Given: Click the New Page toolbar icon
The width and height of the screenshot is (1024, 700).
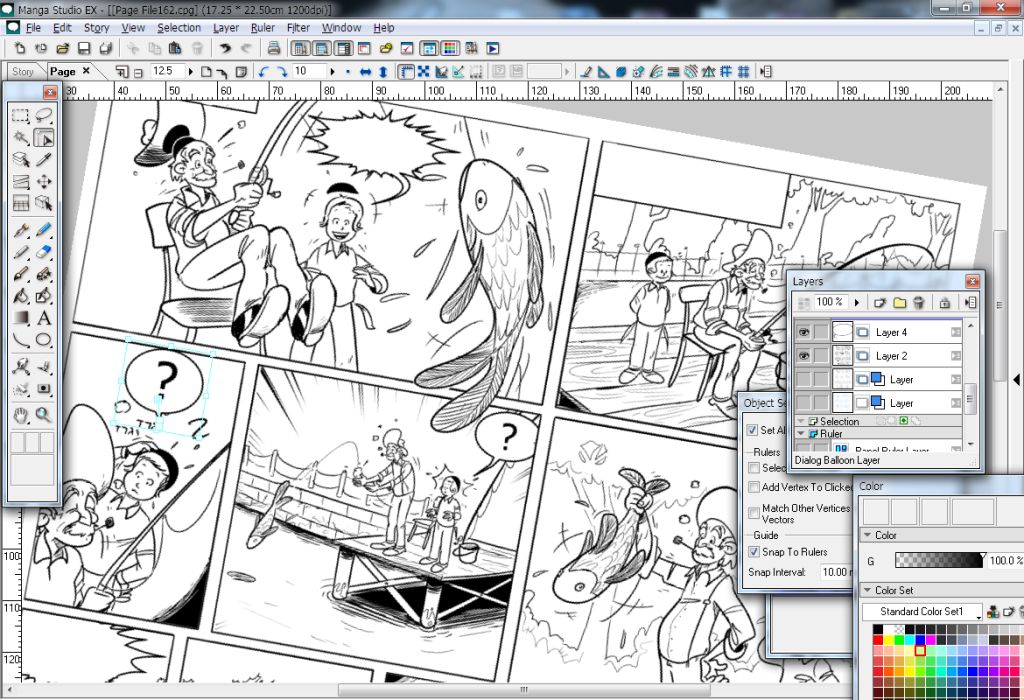Looking at the screenshot, I should click(x=20, y=48).
